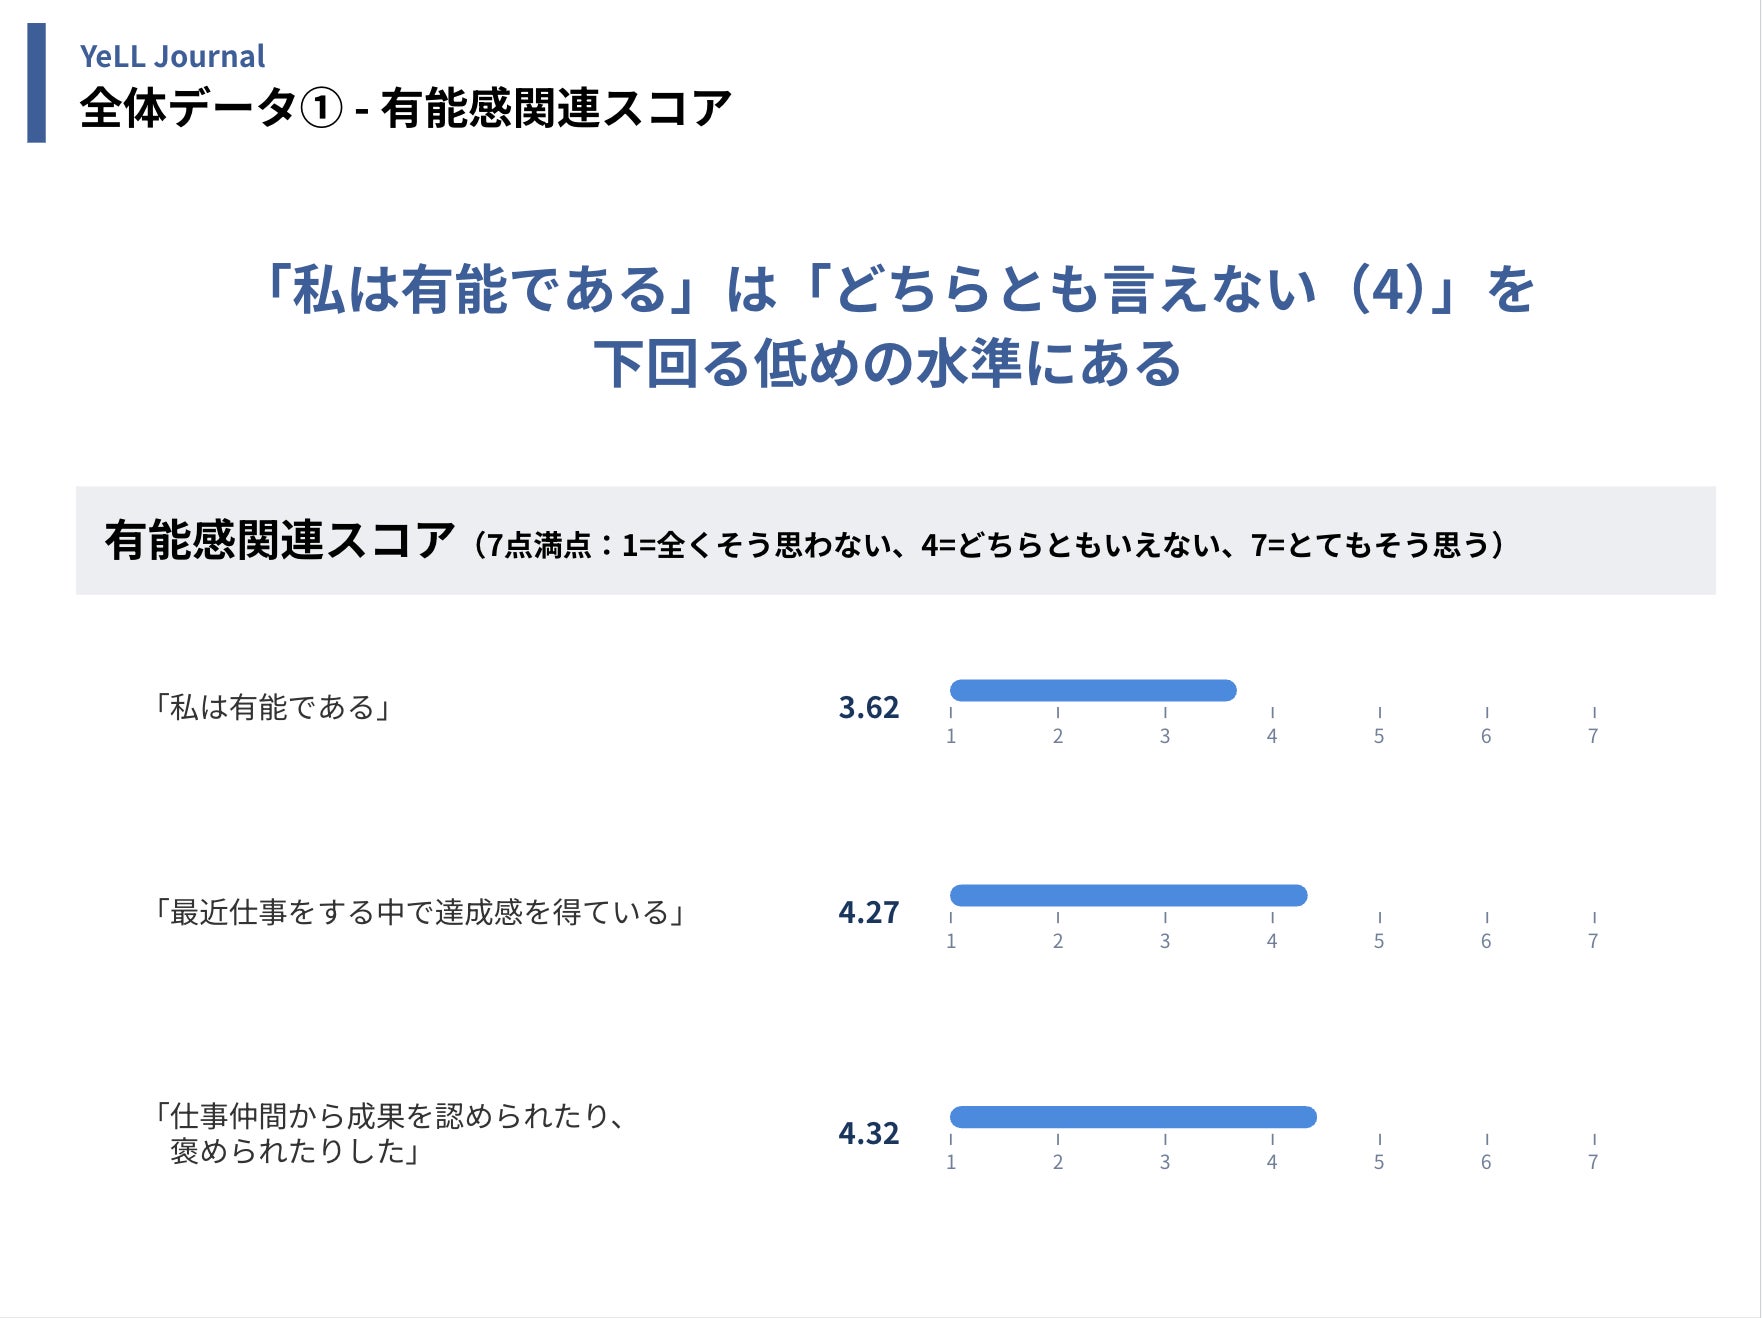The height and width of the screenshot is (1318, 1762).
Task: Click the 全体データ① slide title
Action: pos(405,108)
